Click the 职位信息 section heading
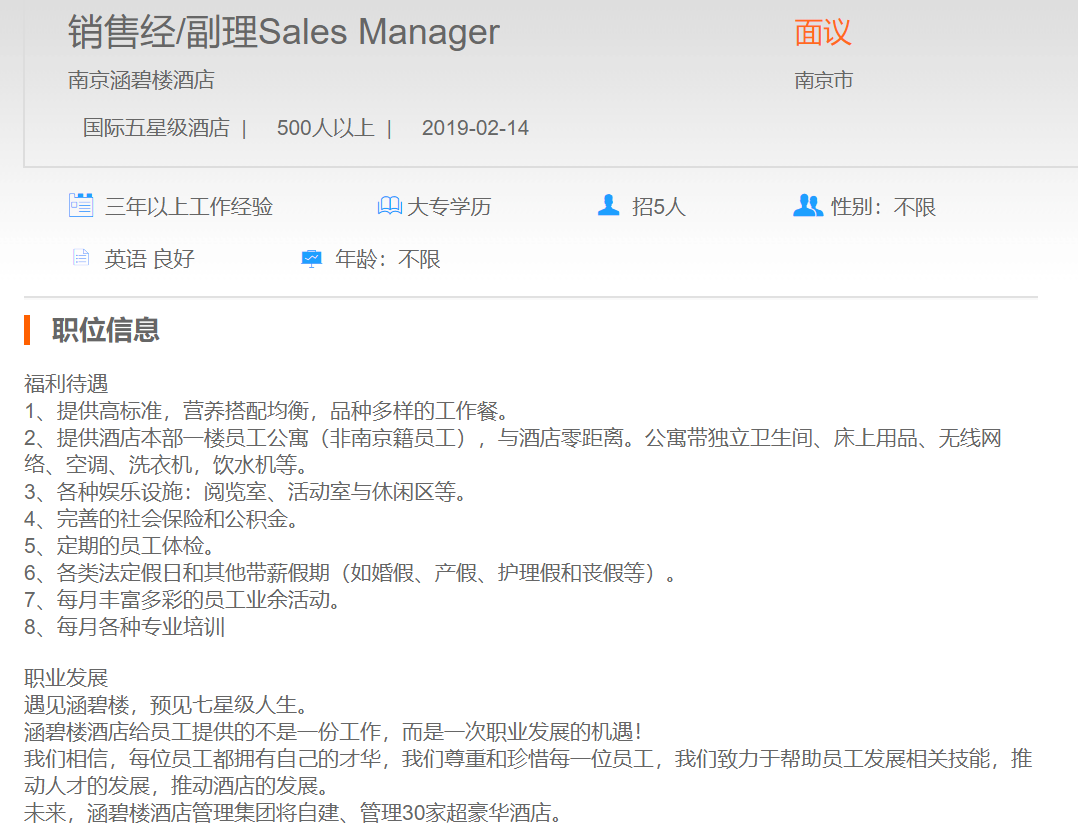 point(105,330)
